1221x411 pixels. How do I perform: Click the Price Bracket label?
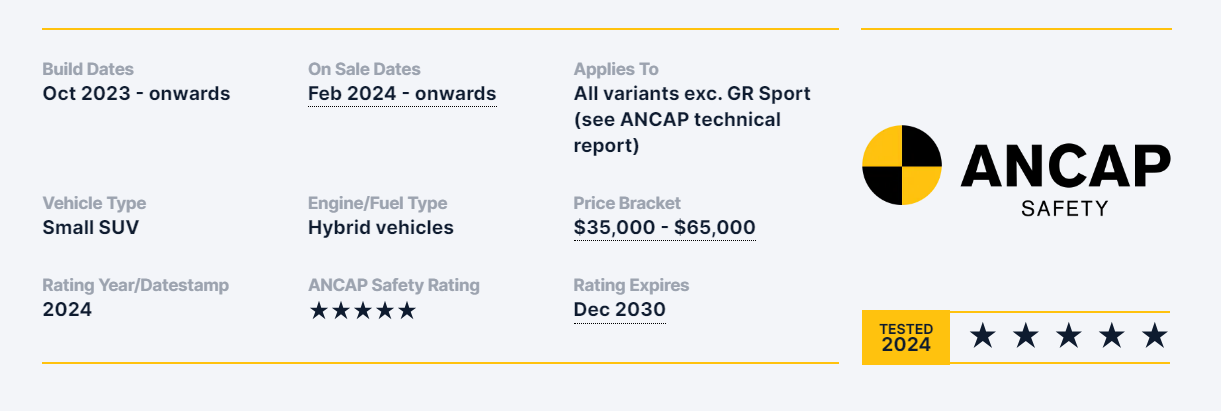627,204
